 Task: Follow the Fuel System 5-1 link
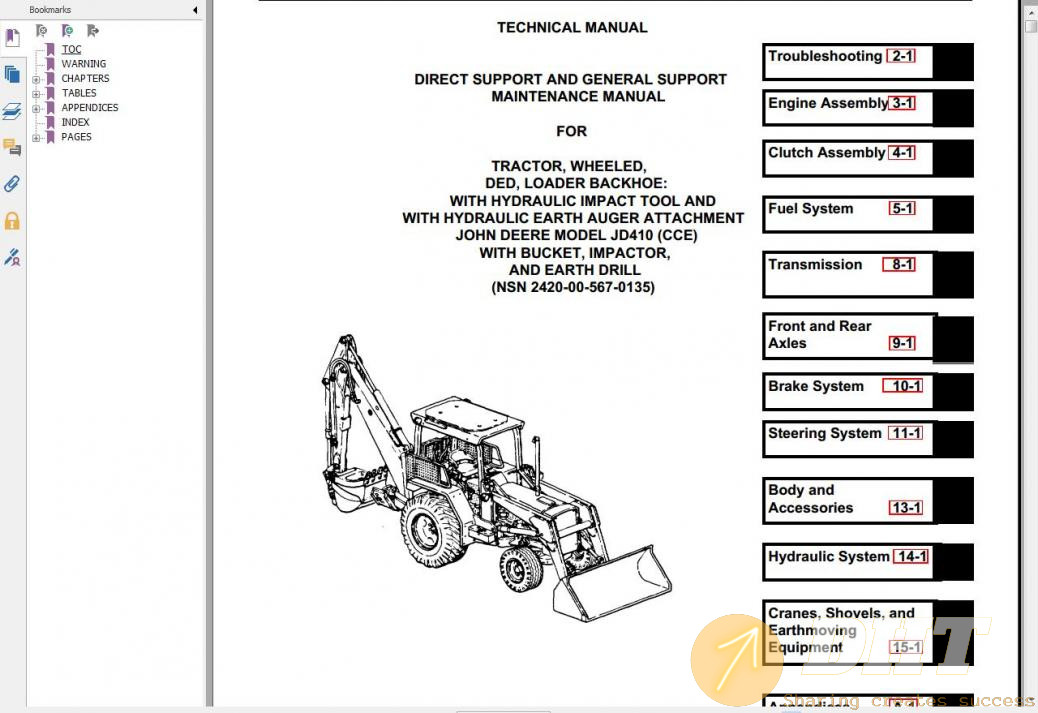902,209
